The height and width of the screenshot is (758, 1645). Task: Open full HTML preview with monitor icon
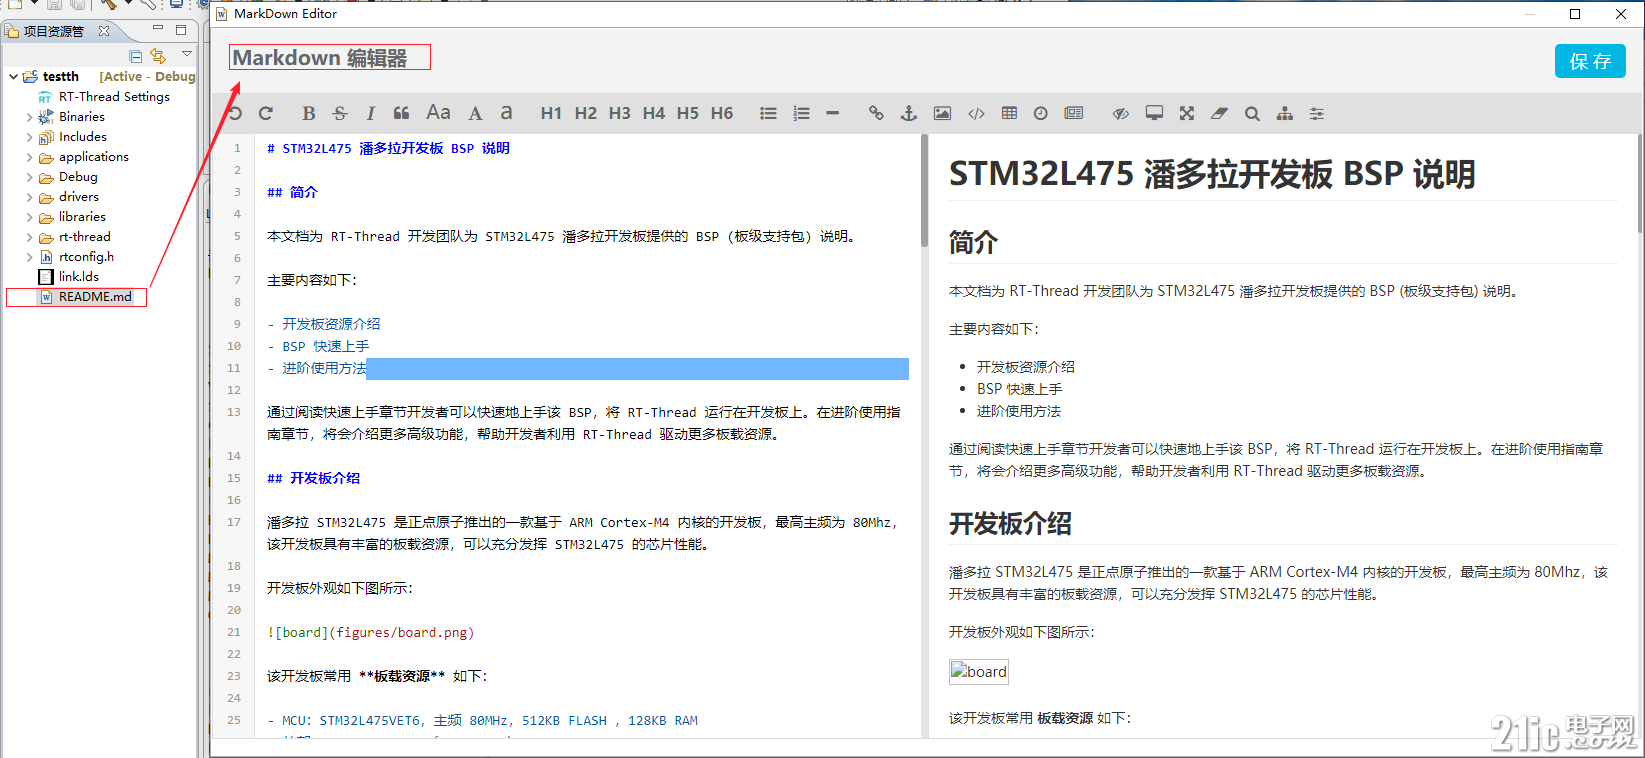point(1154,113)
